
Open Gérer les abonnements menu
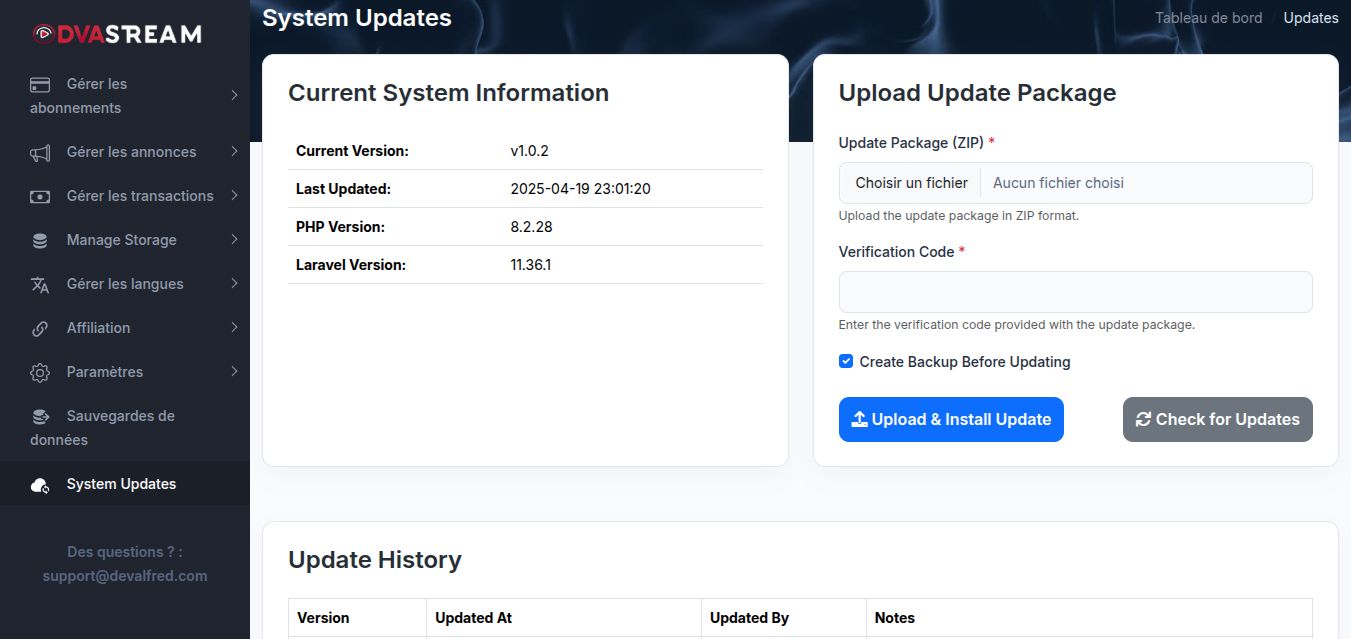pos(124,96)
